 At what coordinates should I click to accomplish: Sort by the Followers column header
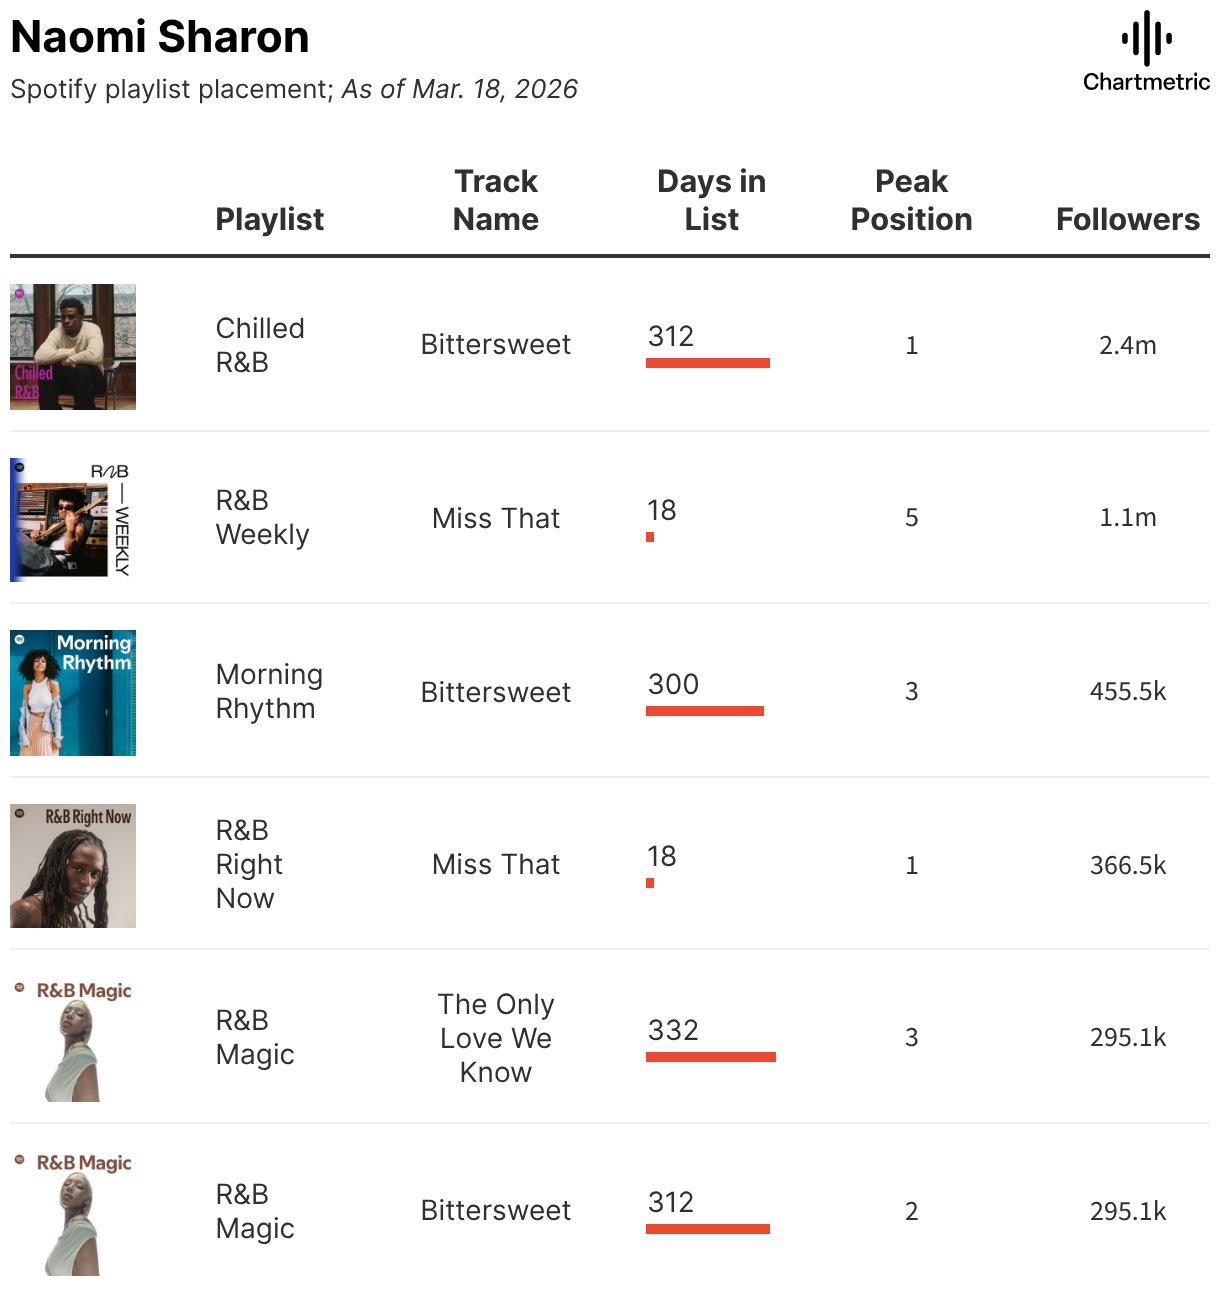(x=1127, y=219)
